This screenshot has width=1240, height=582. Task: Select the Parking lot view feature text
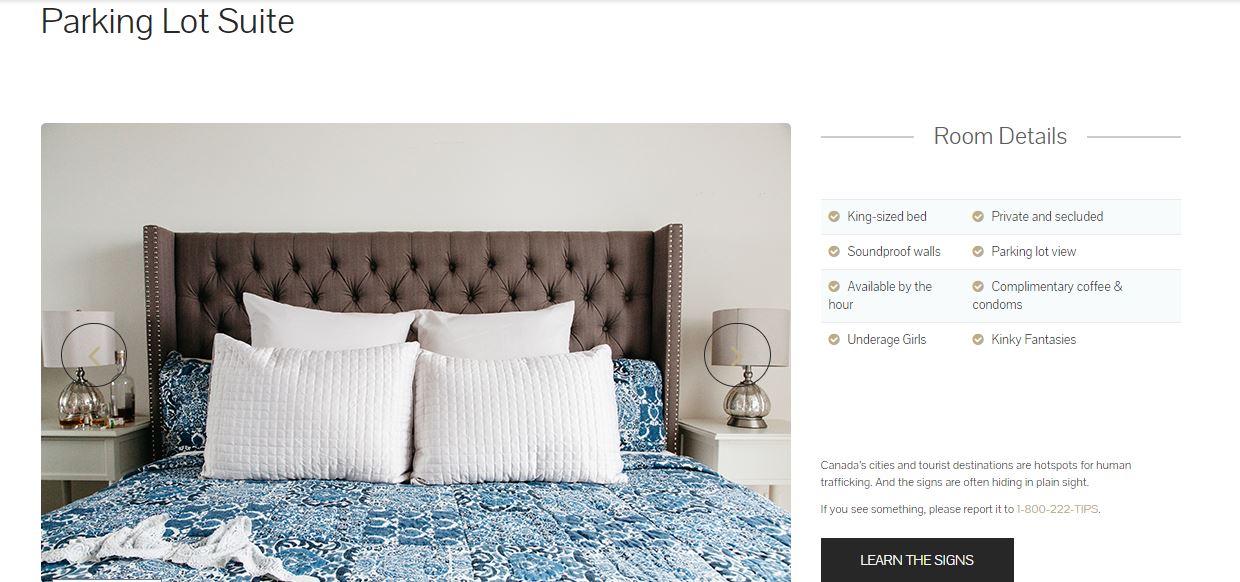click(1034, 251)
